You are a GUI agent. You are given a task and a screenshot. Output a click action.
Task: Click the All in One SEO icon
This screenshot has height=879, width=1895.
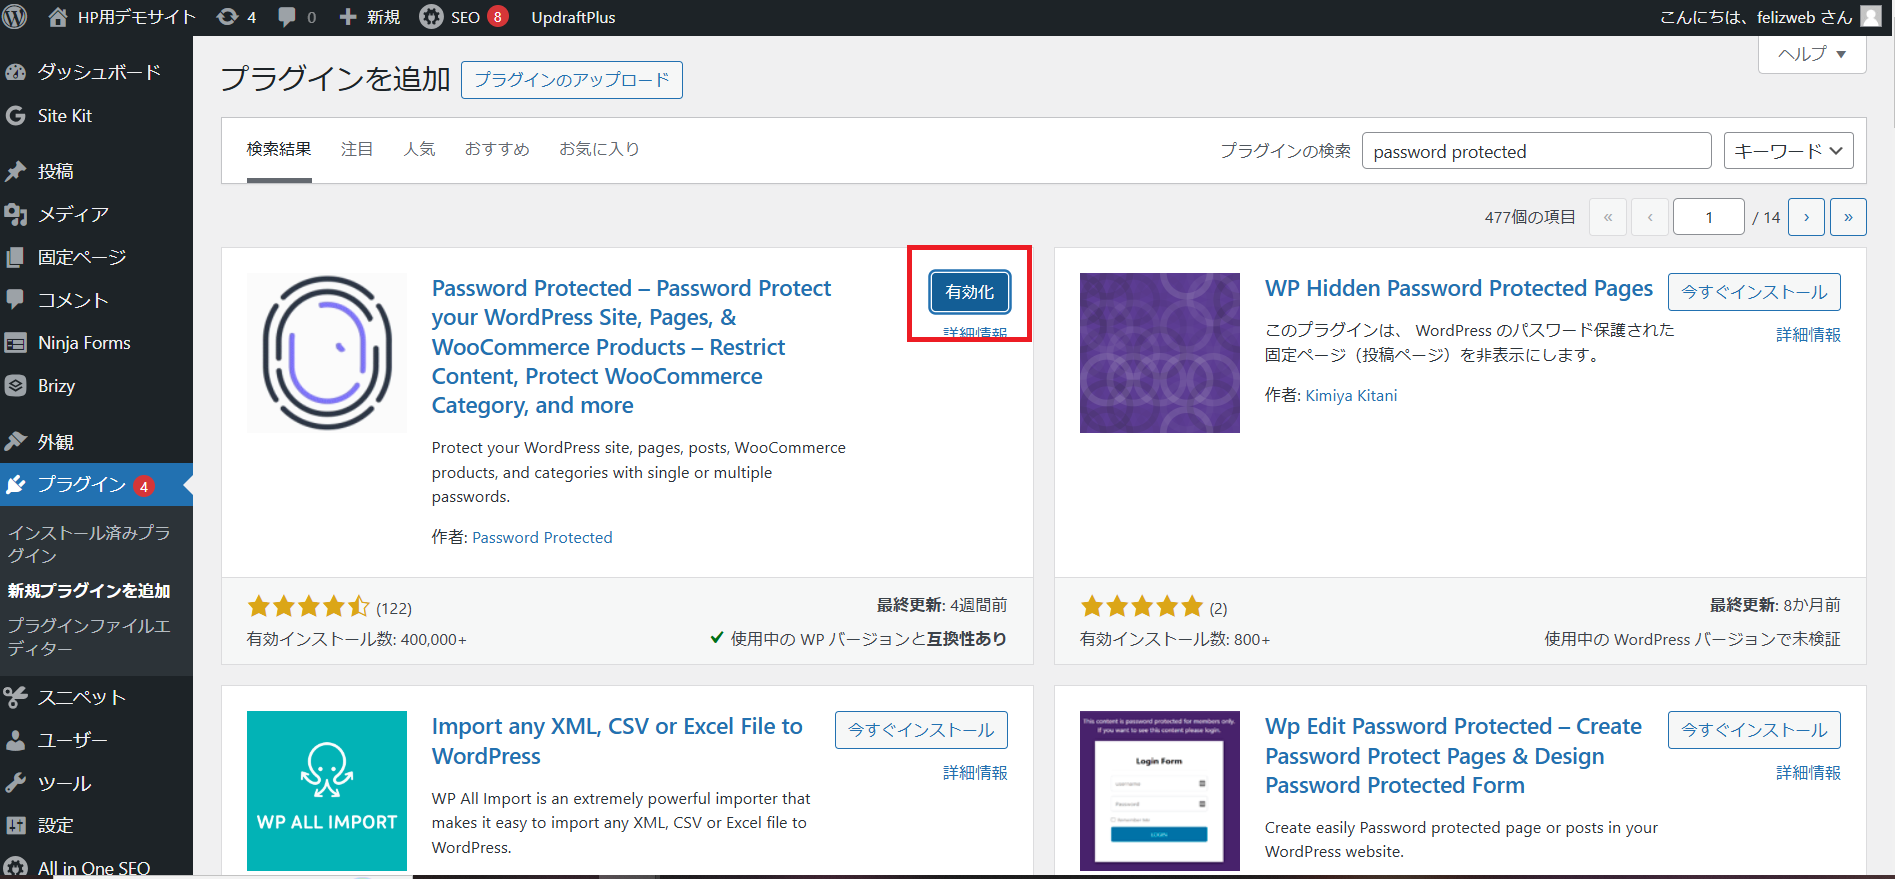click(15, 868)
